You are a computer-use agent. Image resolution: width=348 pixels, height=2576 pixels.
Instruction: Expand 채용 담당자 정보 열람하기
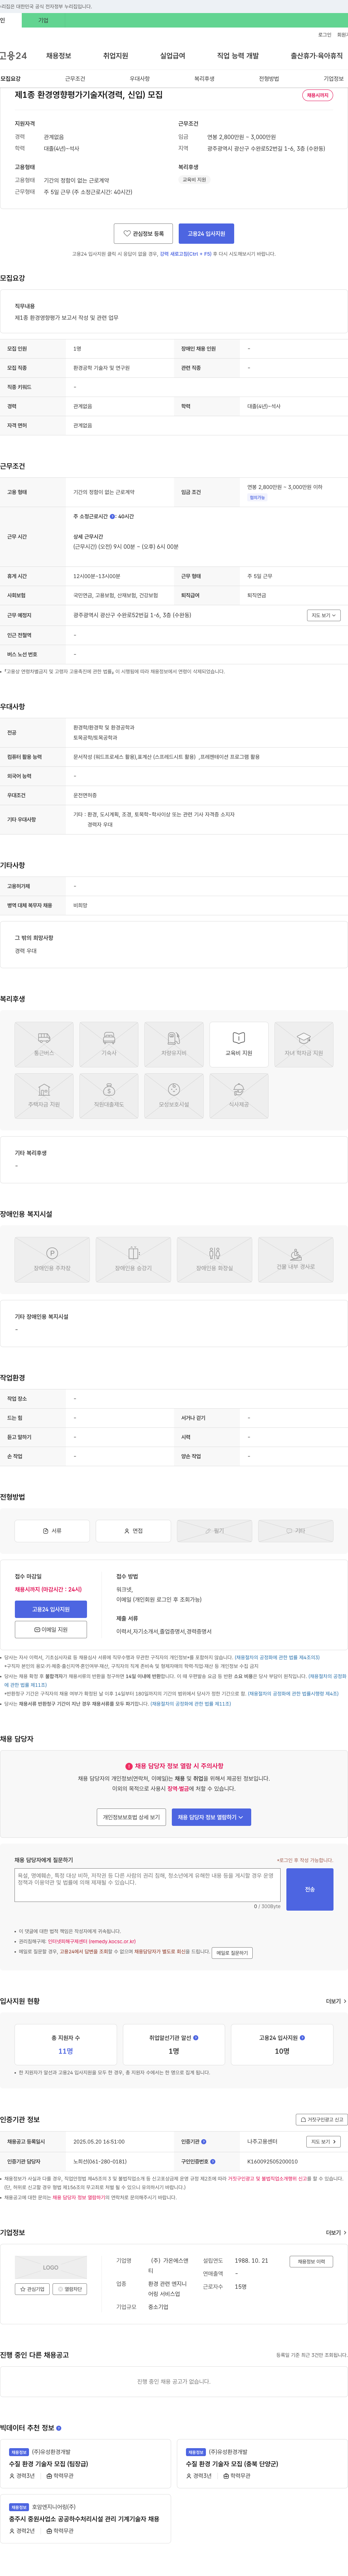[211, 1816]
